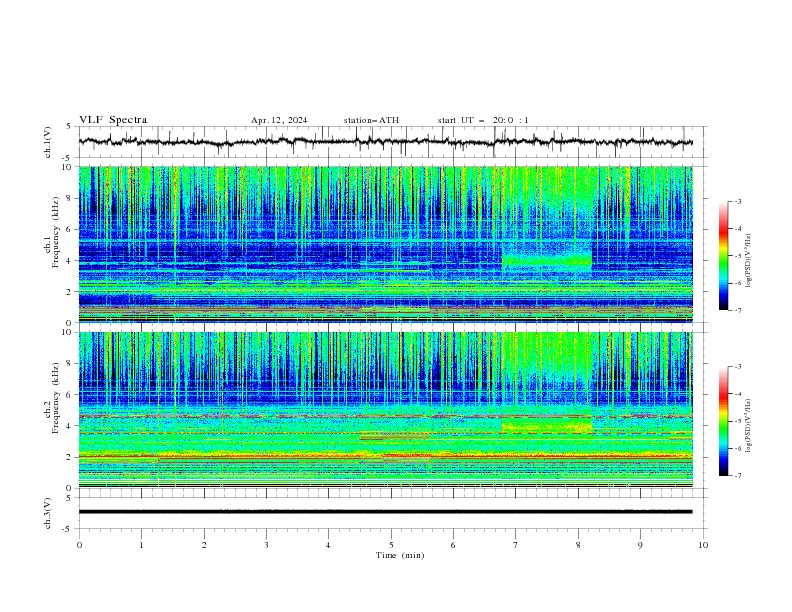792x612 pixels.
Task: Click time axis tick label "7"
Action: point(516,545)
